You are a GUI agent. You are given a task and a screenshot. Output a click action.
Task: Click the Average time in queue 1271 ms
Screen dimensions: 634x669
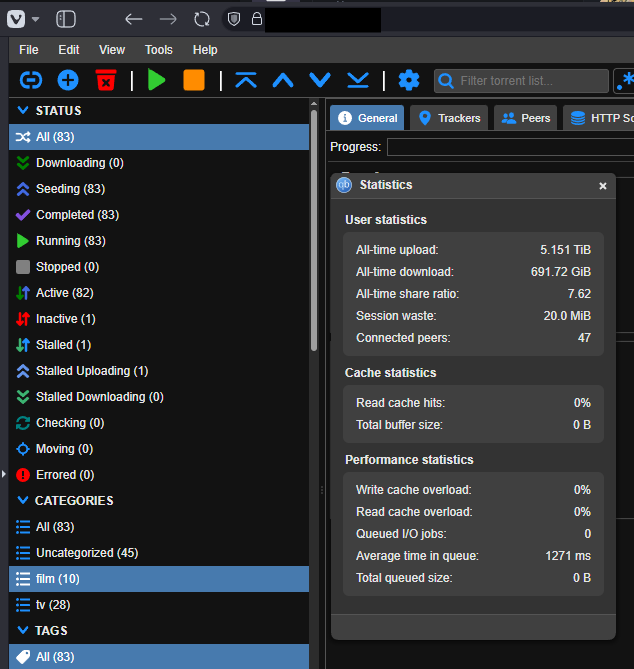[568, 556]
